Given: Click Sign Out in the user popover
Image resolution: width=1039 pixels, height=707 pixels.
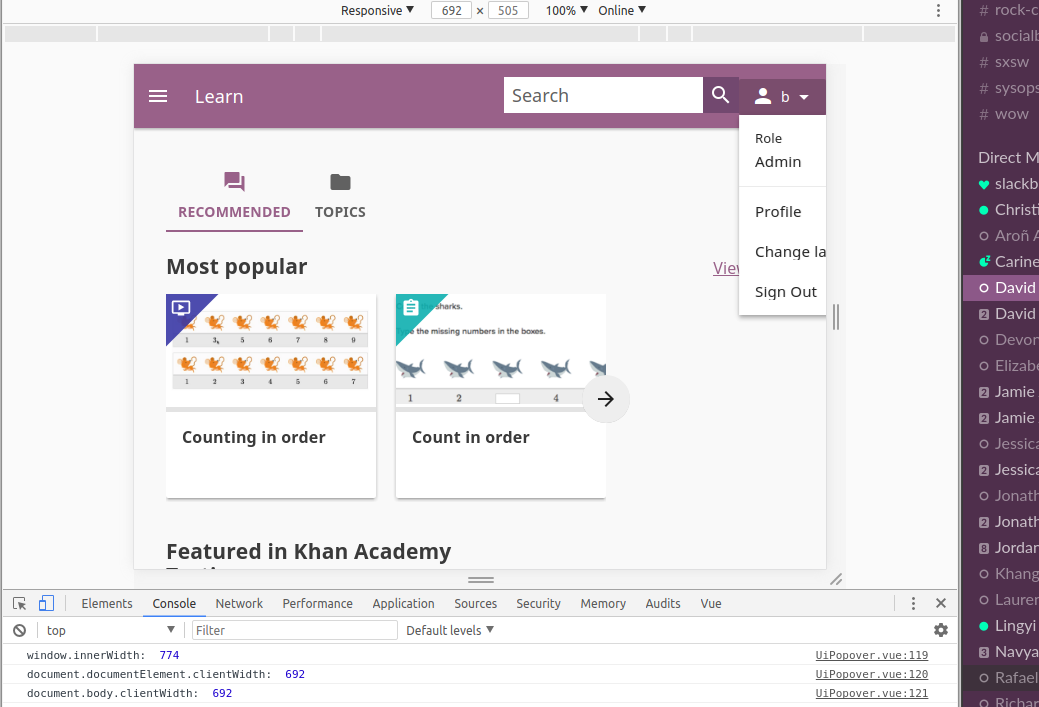Looking at the screenshot, I should point(785,291).
